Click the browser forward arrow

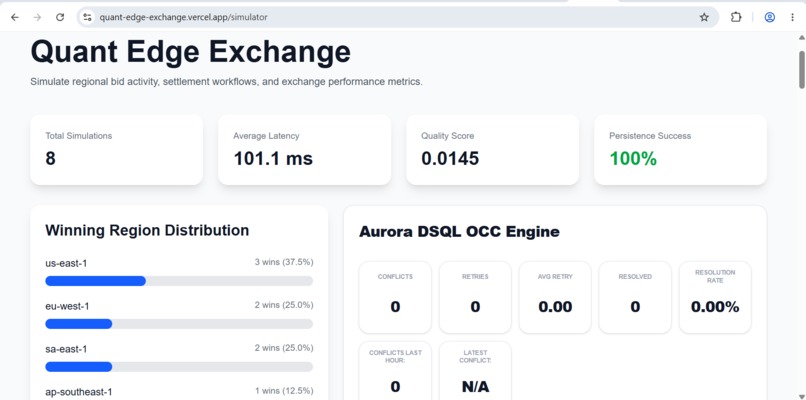point(37,17)
